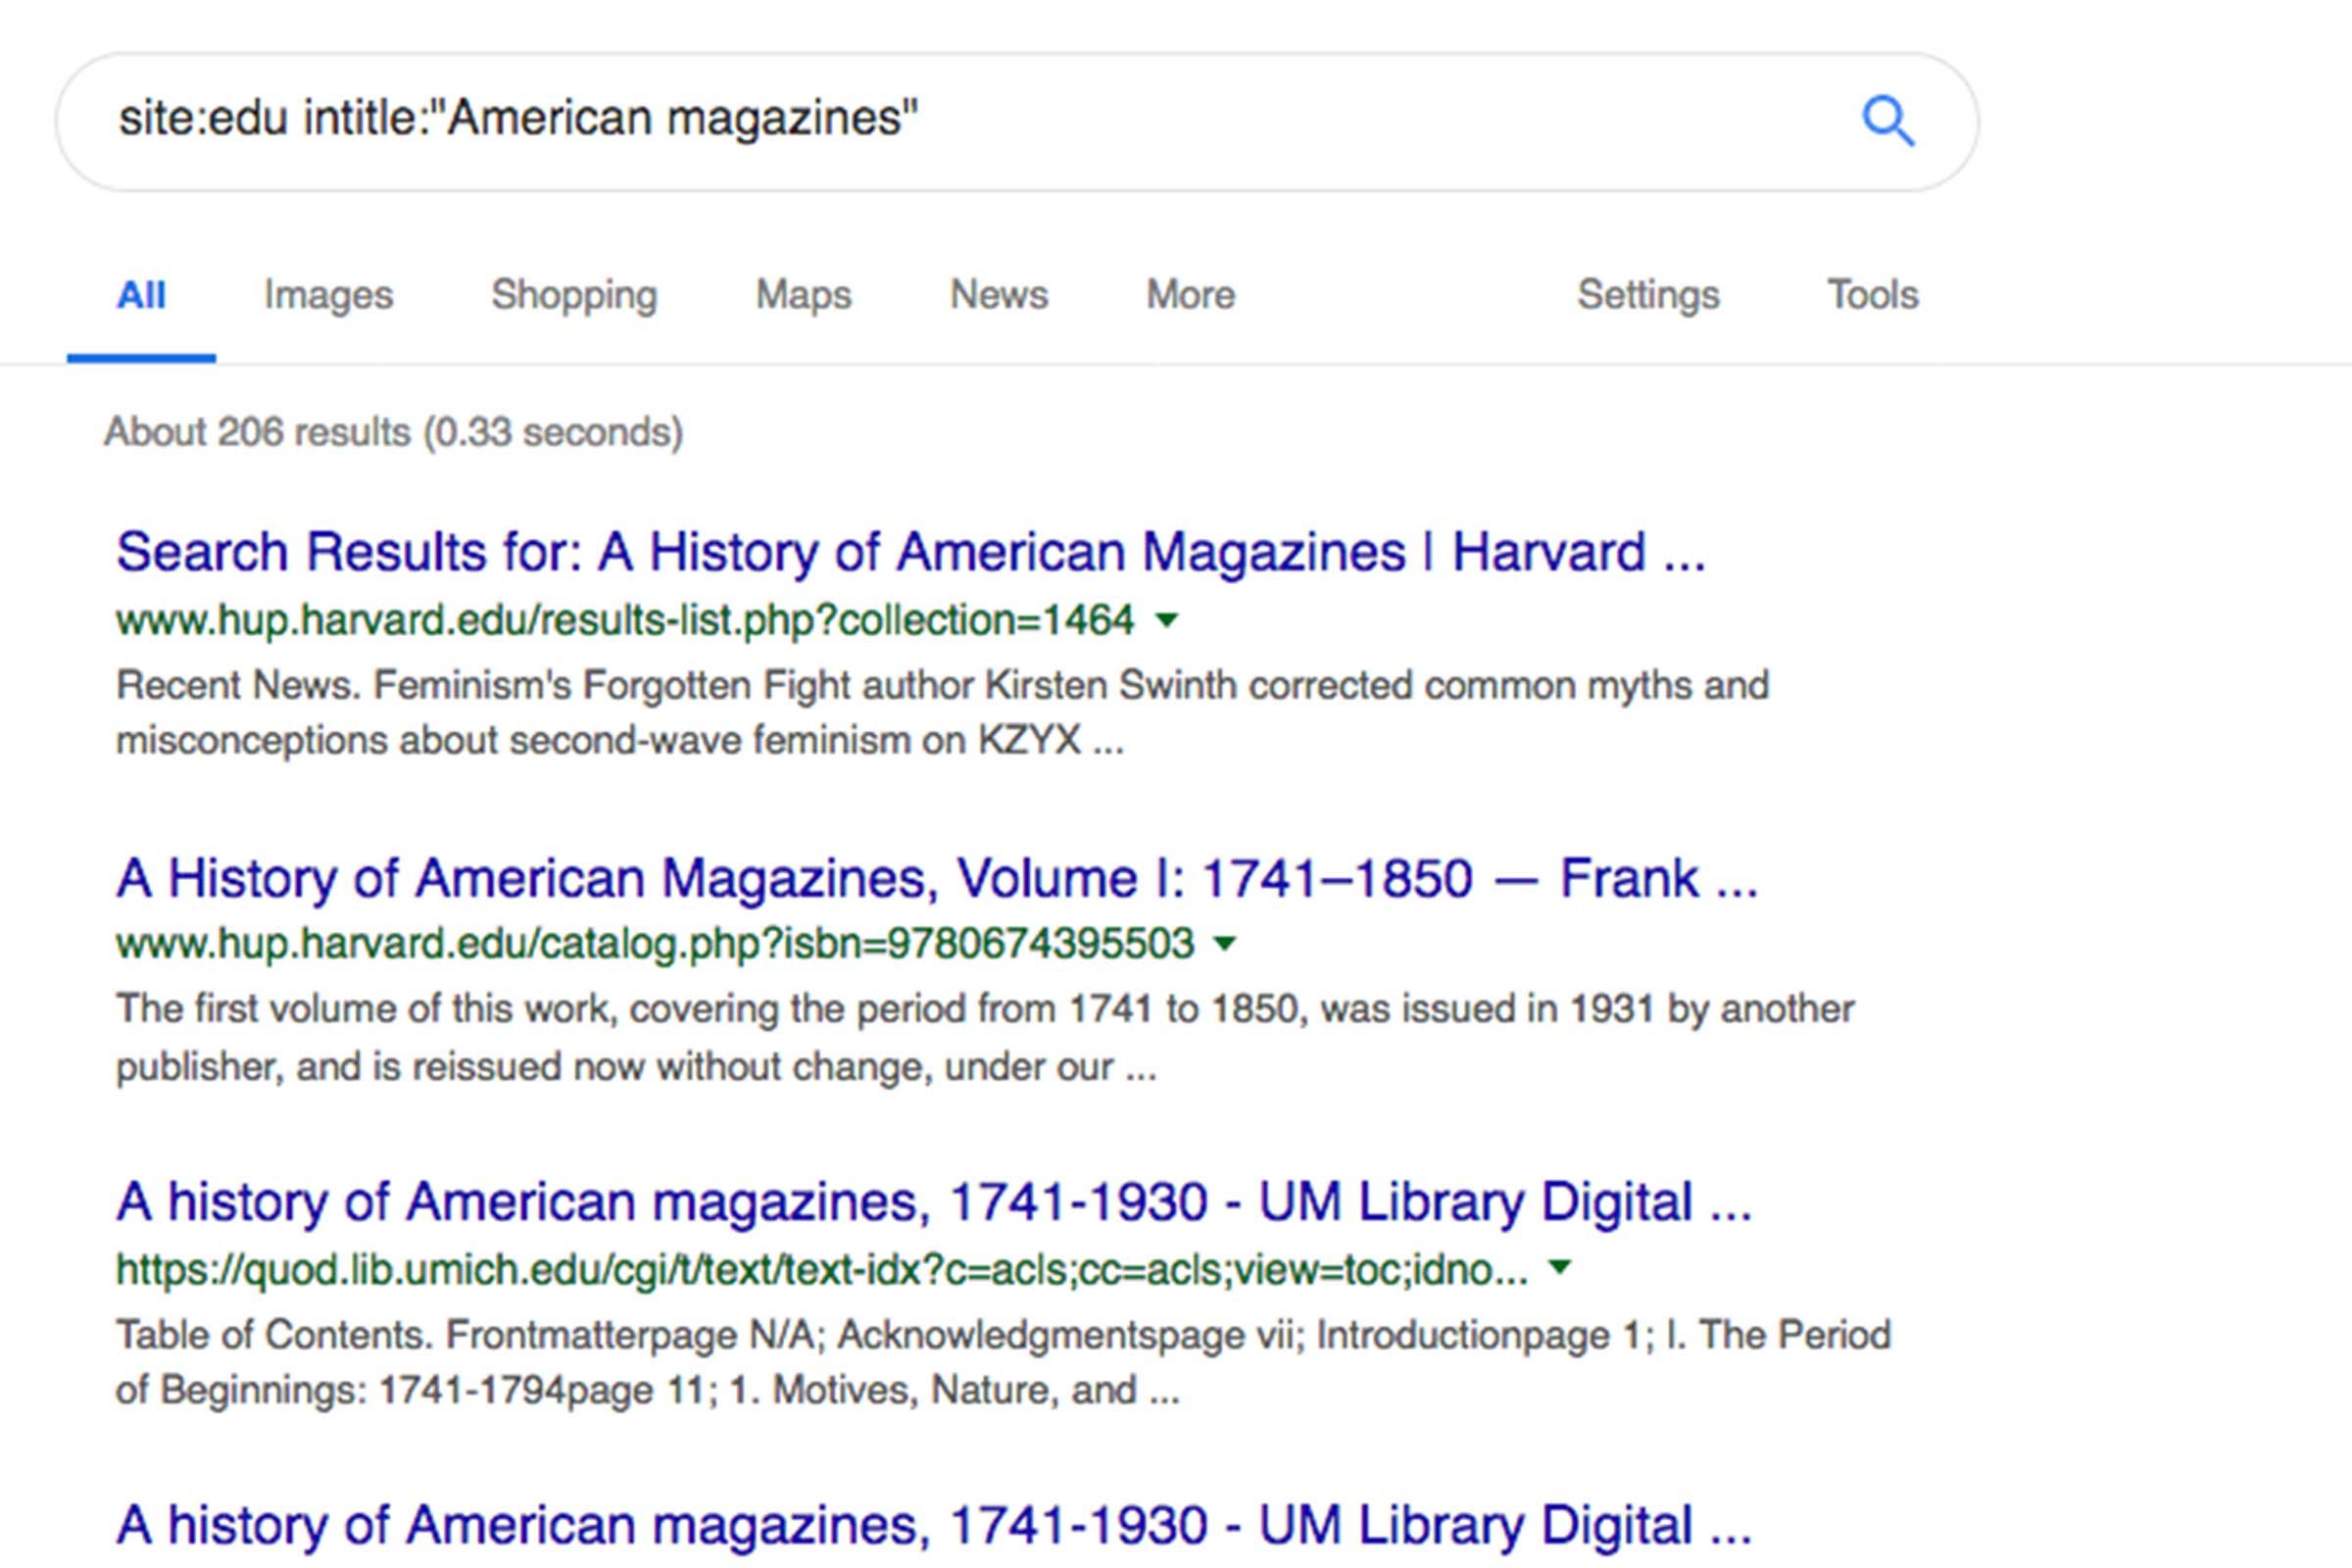
Task: Switch to the Images tab
Action: click(x=328, y=295)
